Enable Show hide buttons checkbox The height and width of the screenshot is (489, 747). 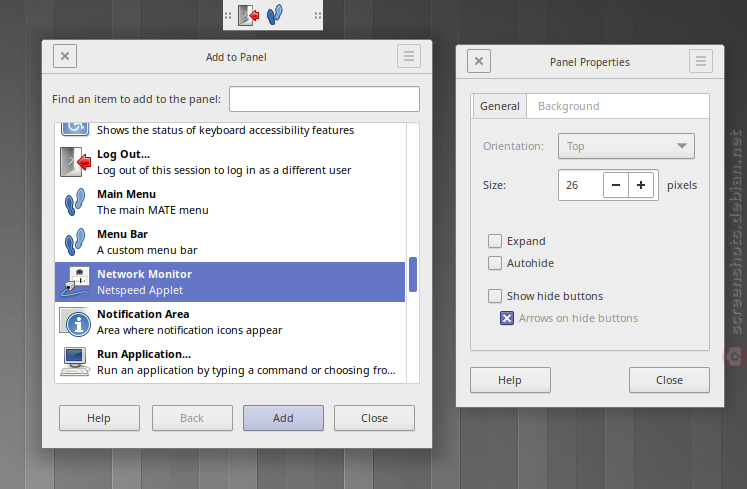click(x=495, y=296)
